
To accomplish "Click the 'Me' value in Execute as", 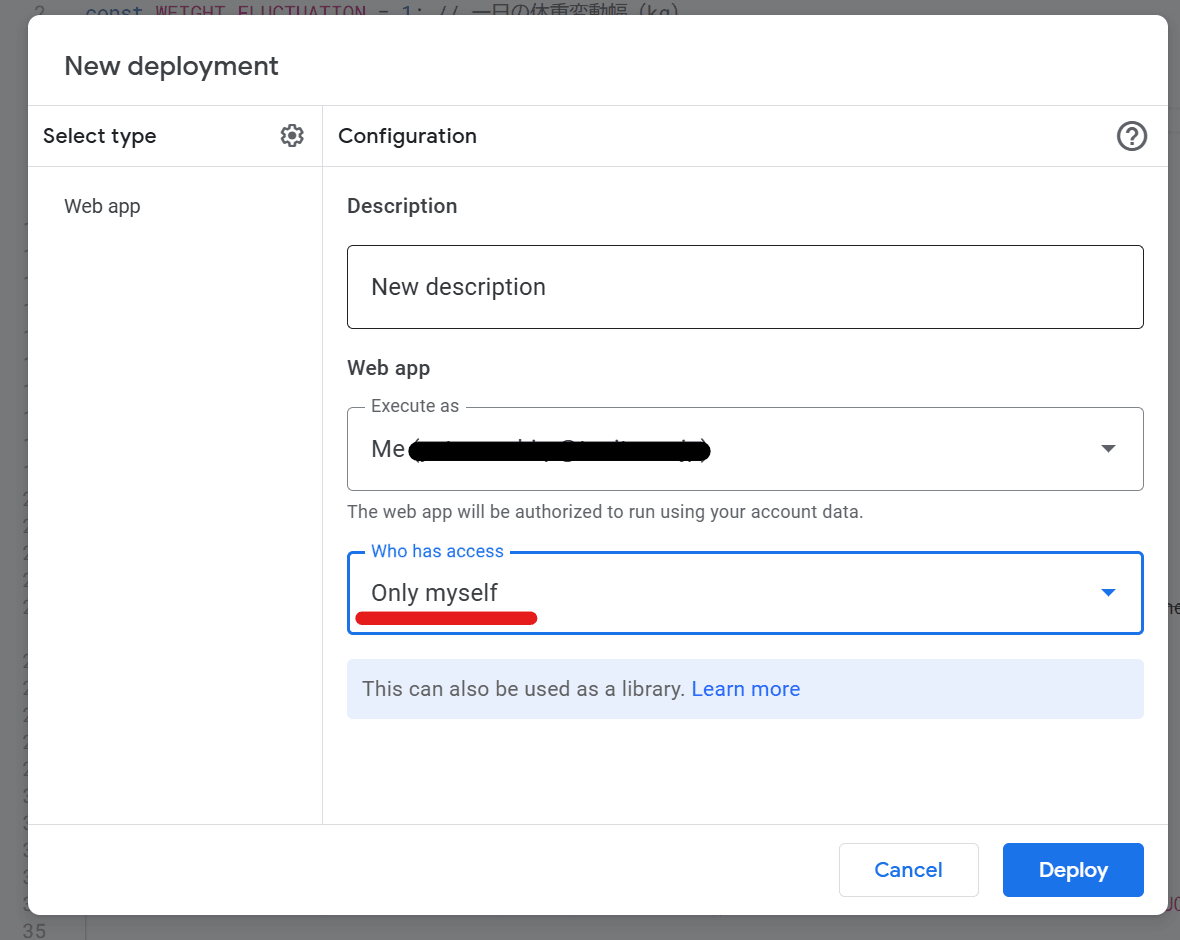I will [x=387, y=449].
